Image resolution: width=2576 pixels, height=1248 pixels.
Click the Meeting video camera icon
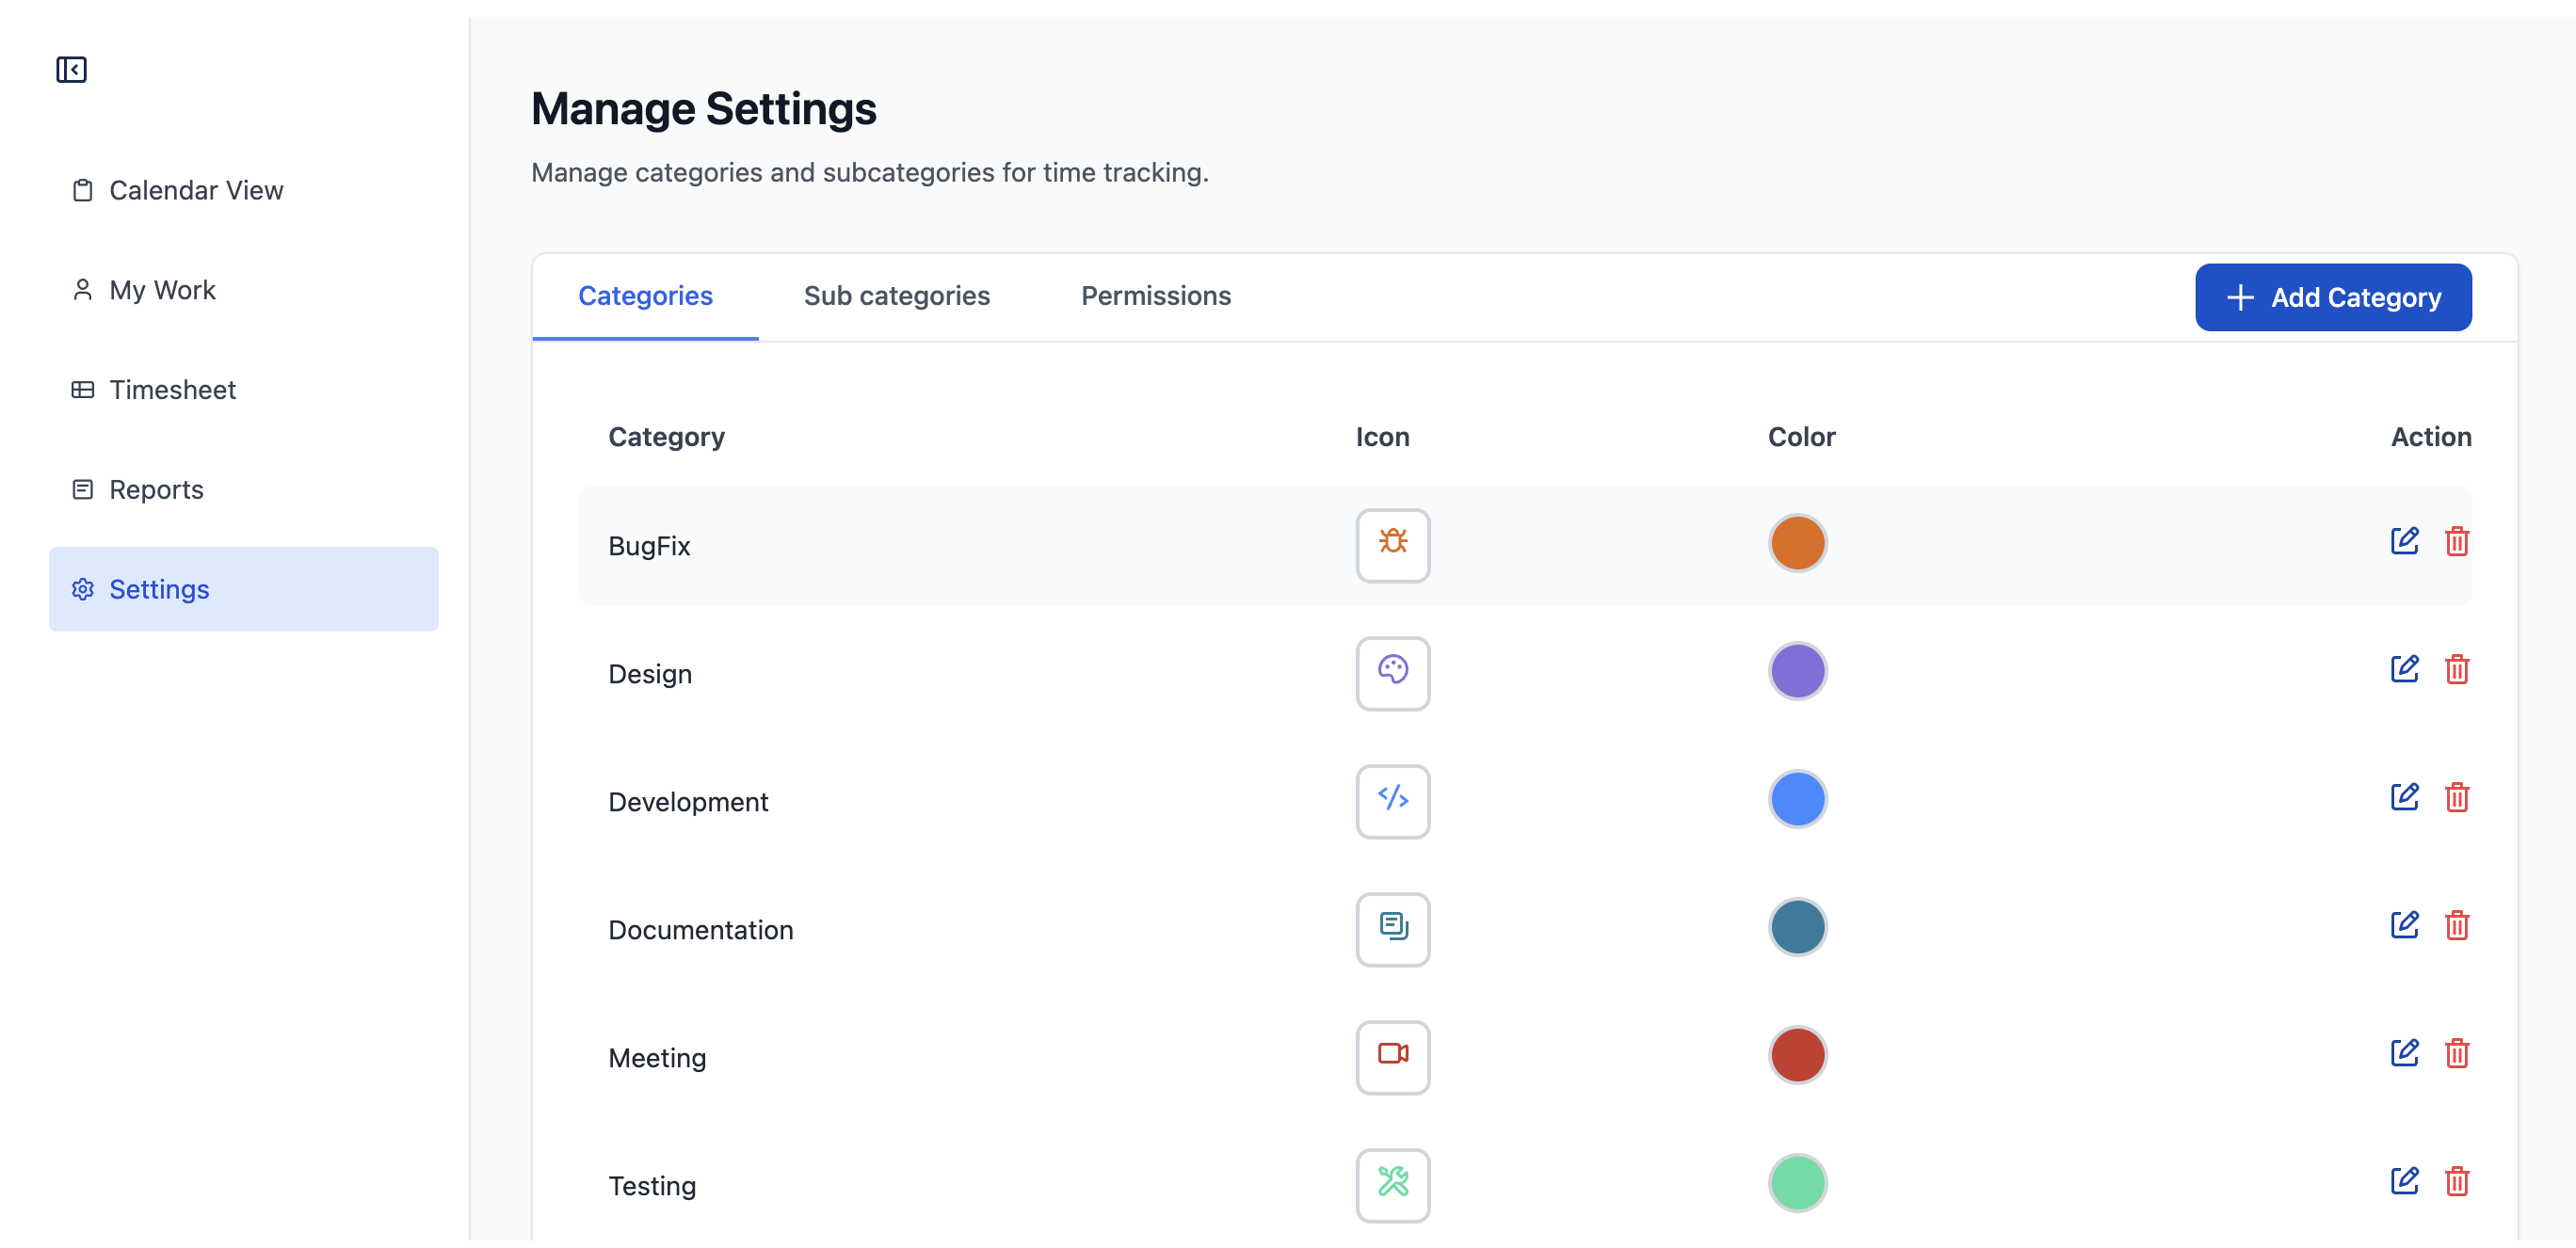pos(1392,1057)
